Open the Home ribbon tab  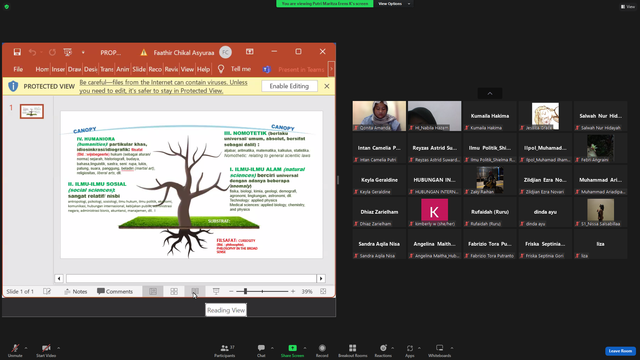(x=42, y=69)
